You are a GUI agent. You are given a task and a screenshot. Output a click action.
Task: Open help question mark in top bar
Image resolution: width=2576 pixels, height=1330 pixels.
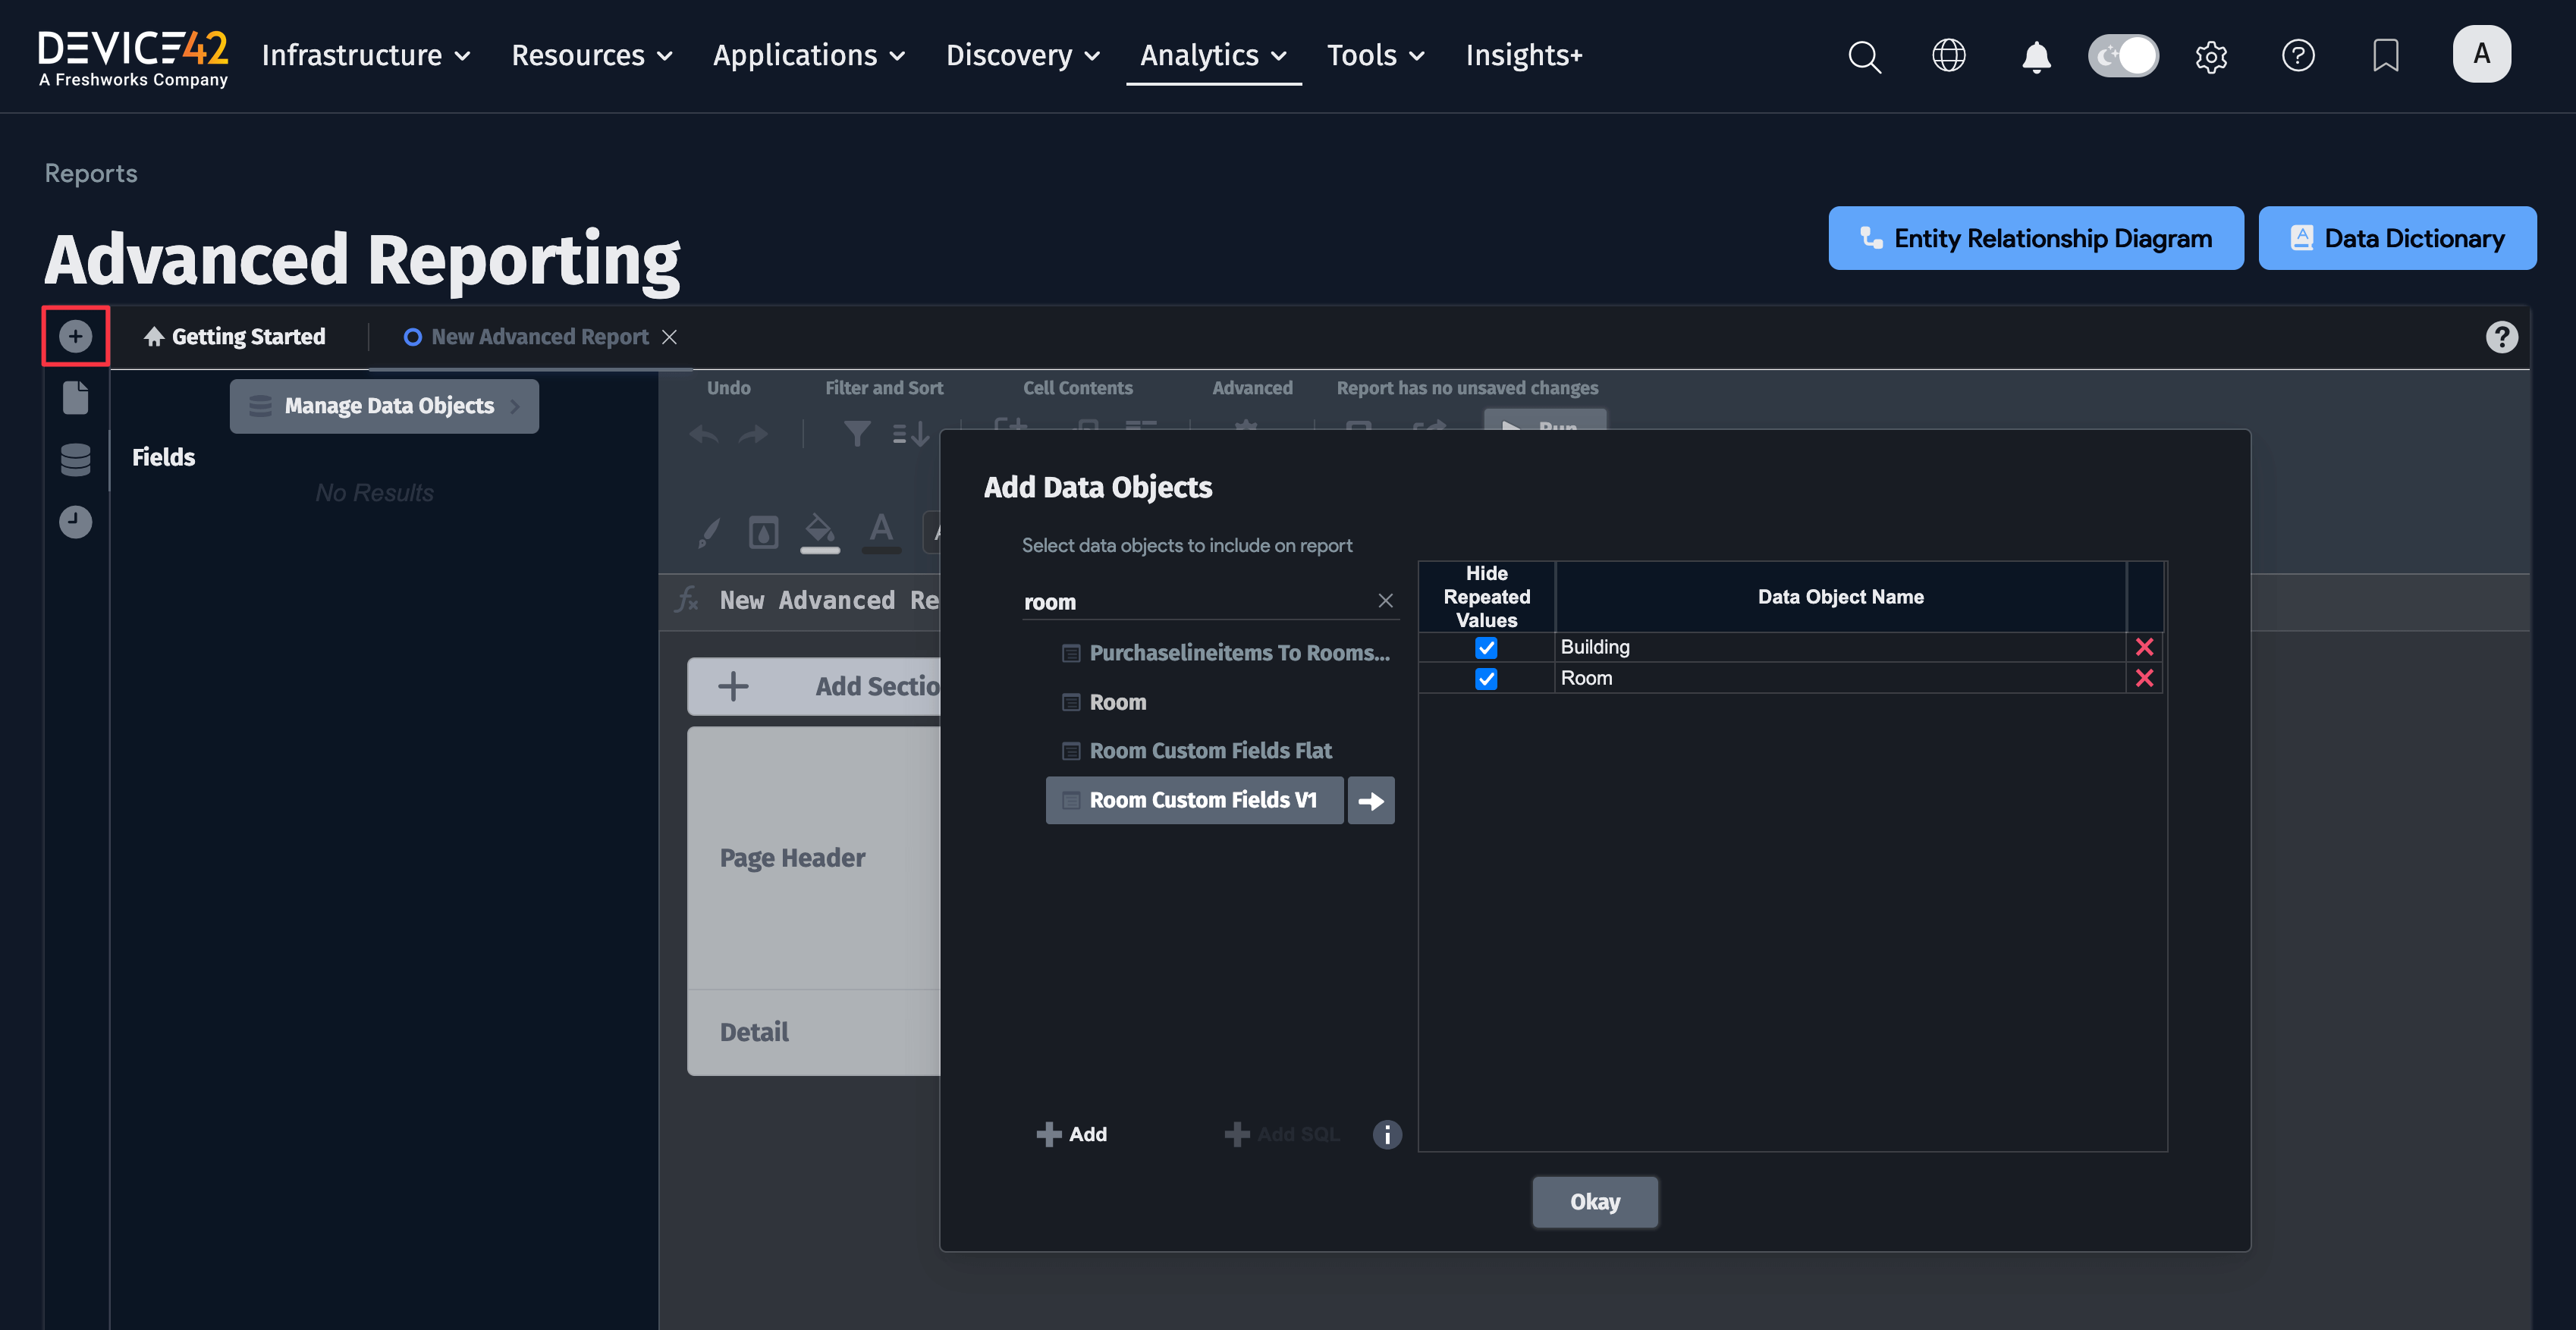(2298, 56)
